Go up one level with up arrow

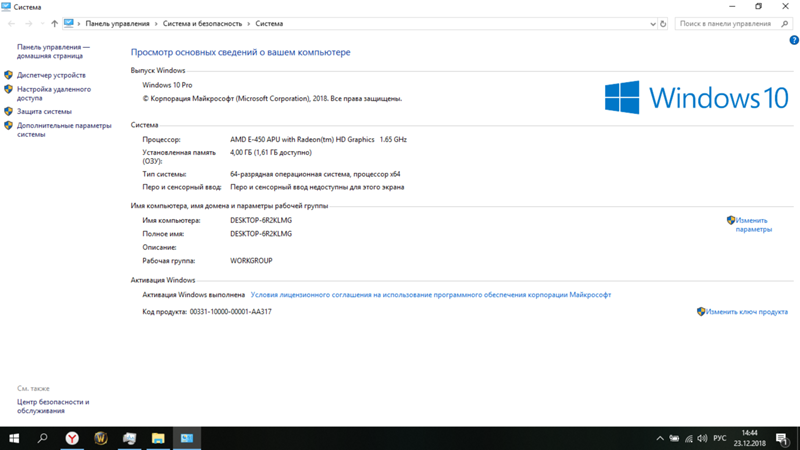click(x=54, y=23)
